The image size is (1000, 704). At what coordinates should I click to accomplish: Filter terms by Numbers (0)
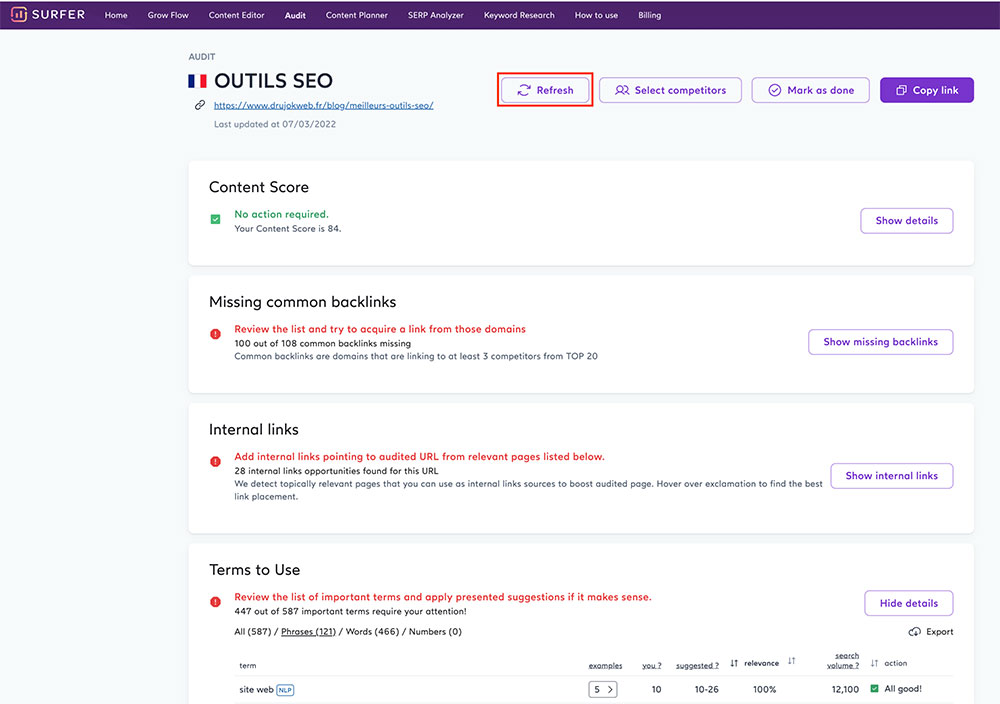point(435,632)
